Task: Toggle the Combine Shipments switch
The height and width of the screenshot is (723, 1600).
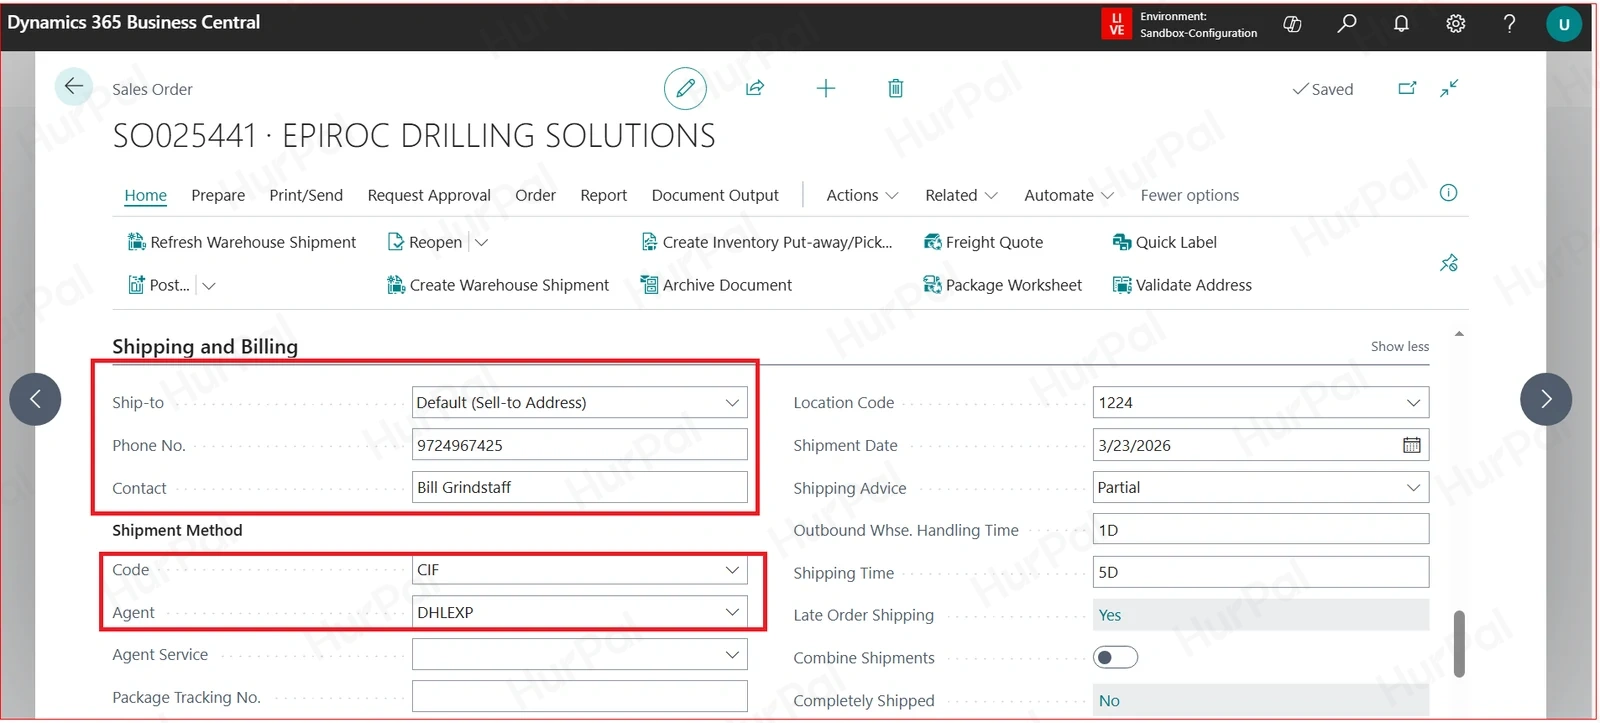Action: (1115, 657)
